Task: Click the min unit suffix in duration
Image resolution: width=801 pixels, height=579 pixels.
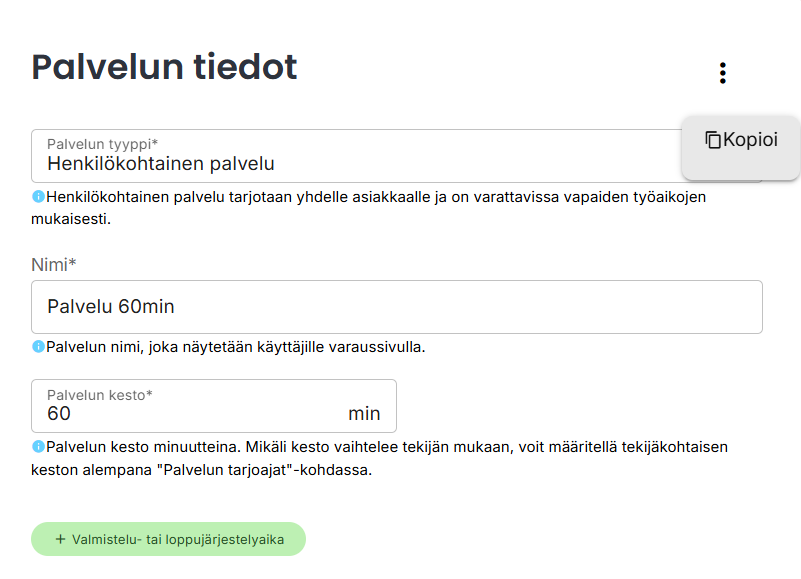Action: [x=364, y=413]
